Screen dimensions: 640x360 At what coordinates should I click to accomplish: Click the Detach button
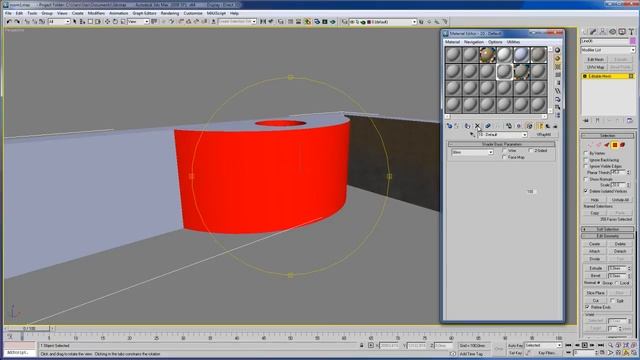coord(620,251)
